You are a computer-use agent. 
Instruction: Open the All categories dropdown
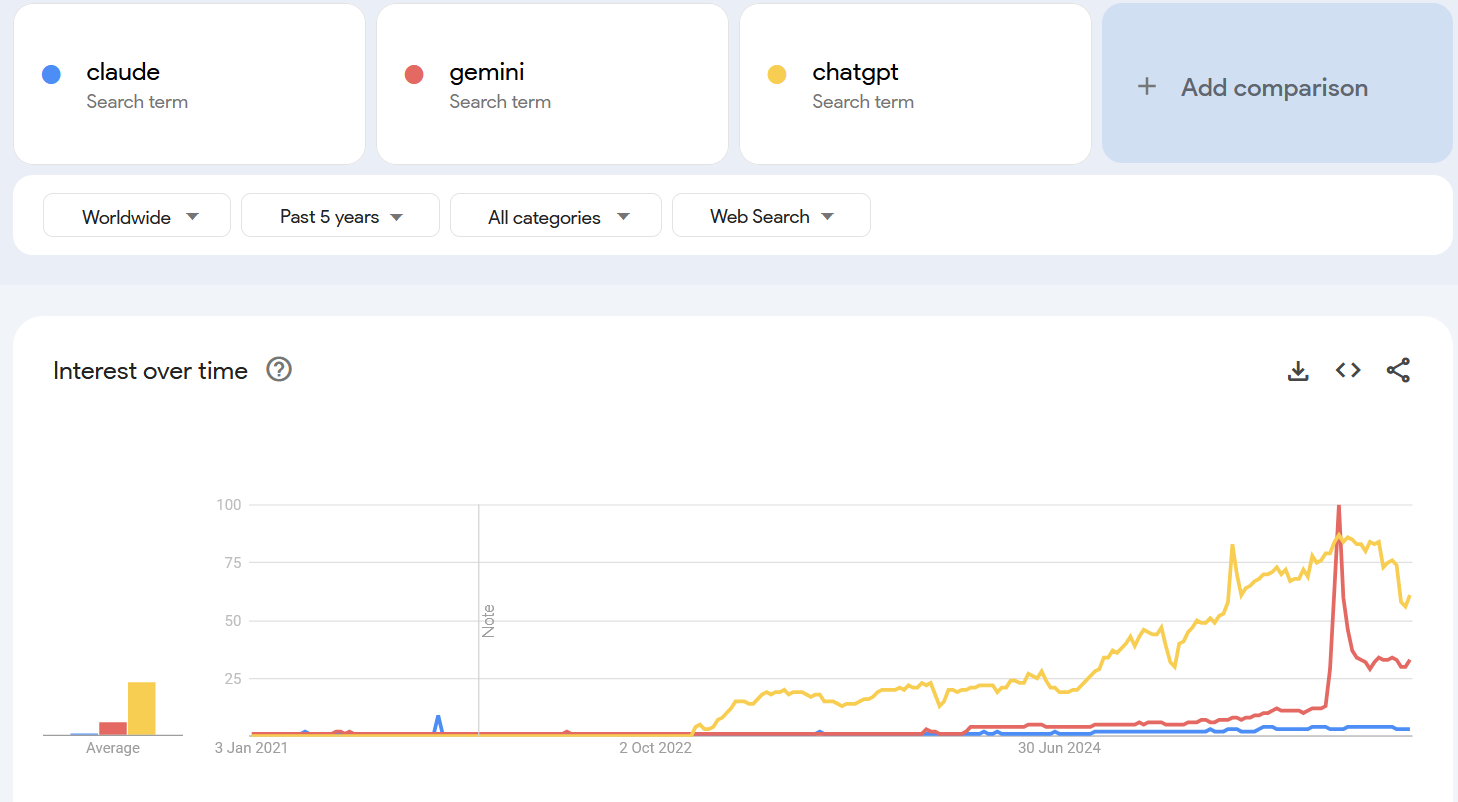pyautogui.click(x=556, y=216)
